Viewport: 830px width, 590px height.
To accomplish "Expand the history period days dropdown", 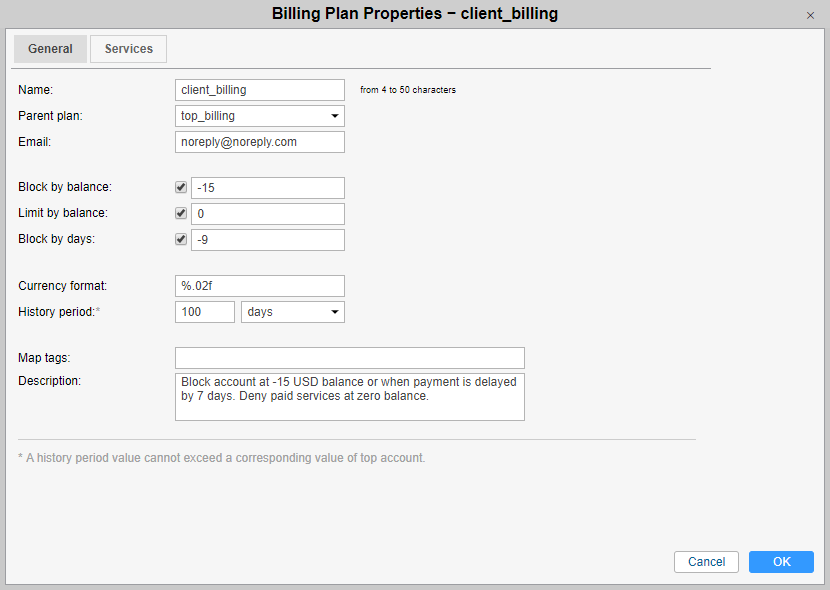I will coord(293,312).
